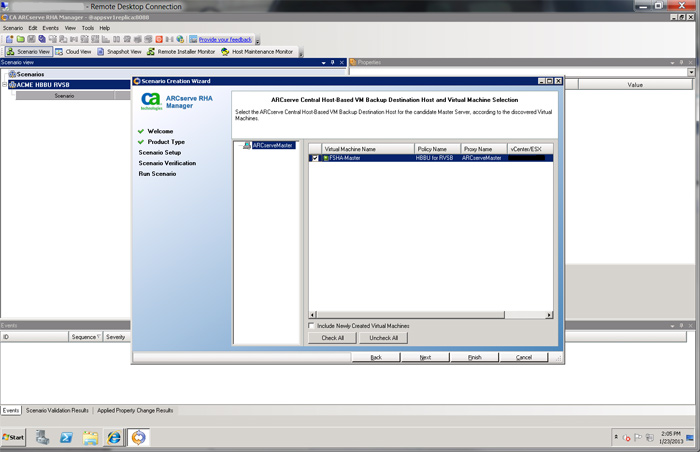Open the Edit menu
Image resolution: width=700 pixels, height=452 pixels.
(x=33, y=28)
